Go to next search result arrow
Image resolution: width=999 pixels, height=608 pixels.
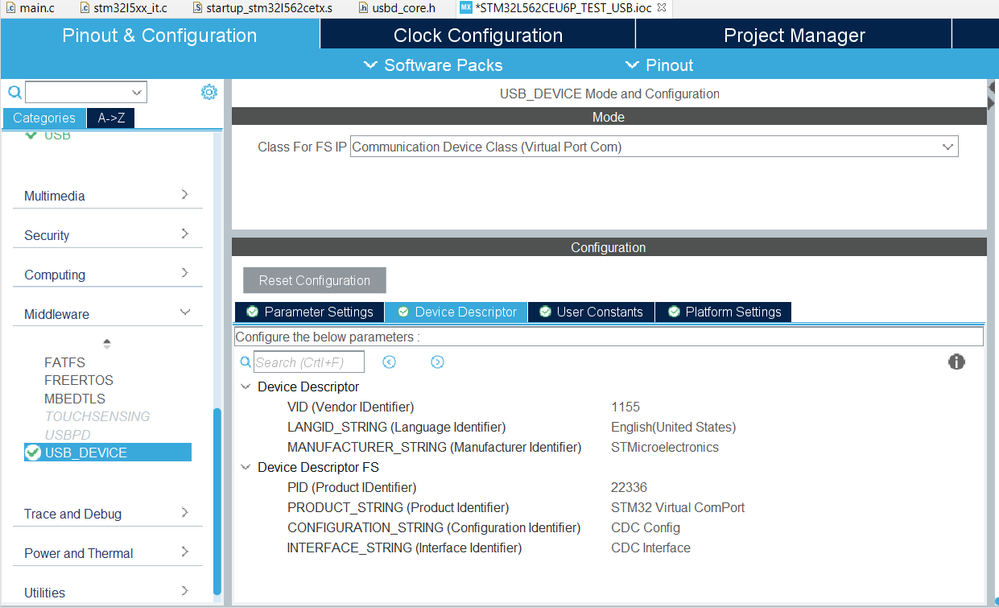click(x=437, y=362)
